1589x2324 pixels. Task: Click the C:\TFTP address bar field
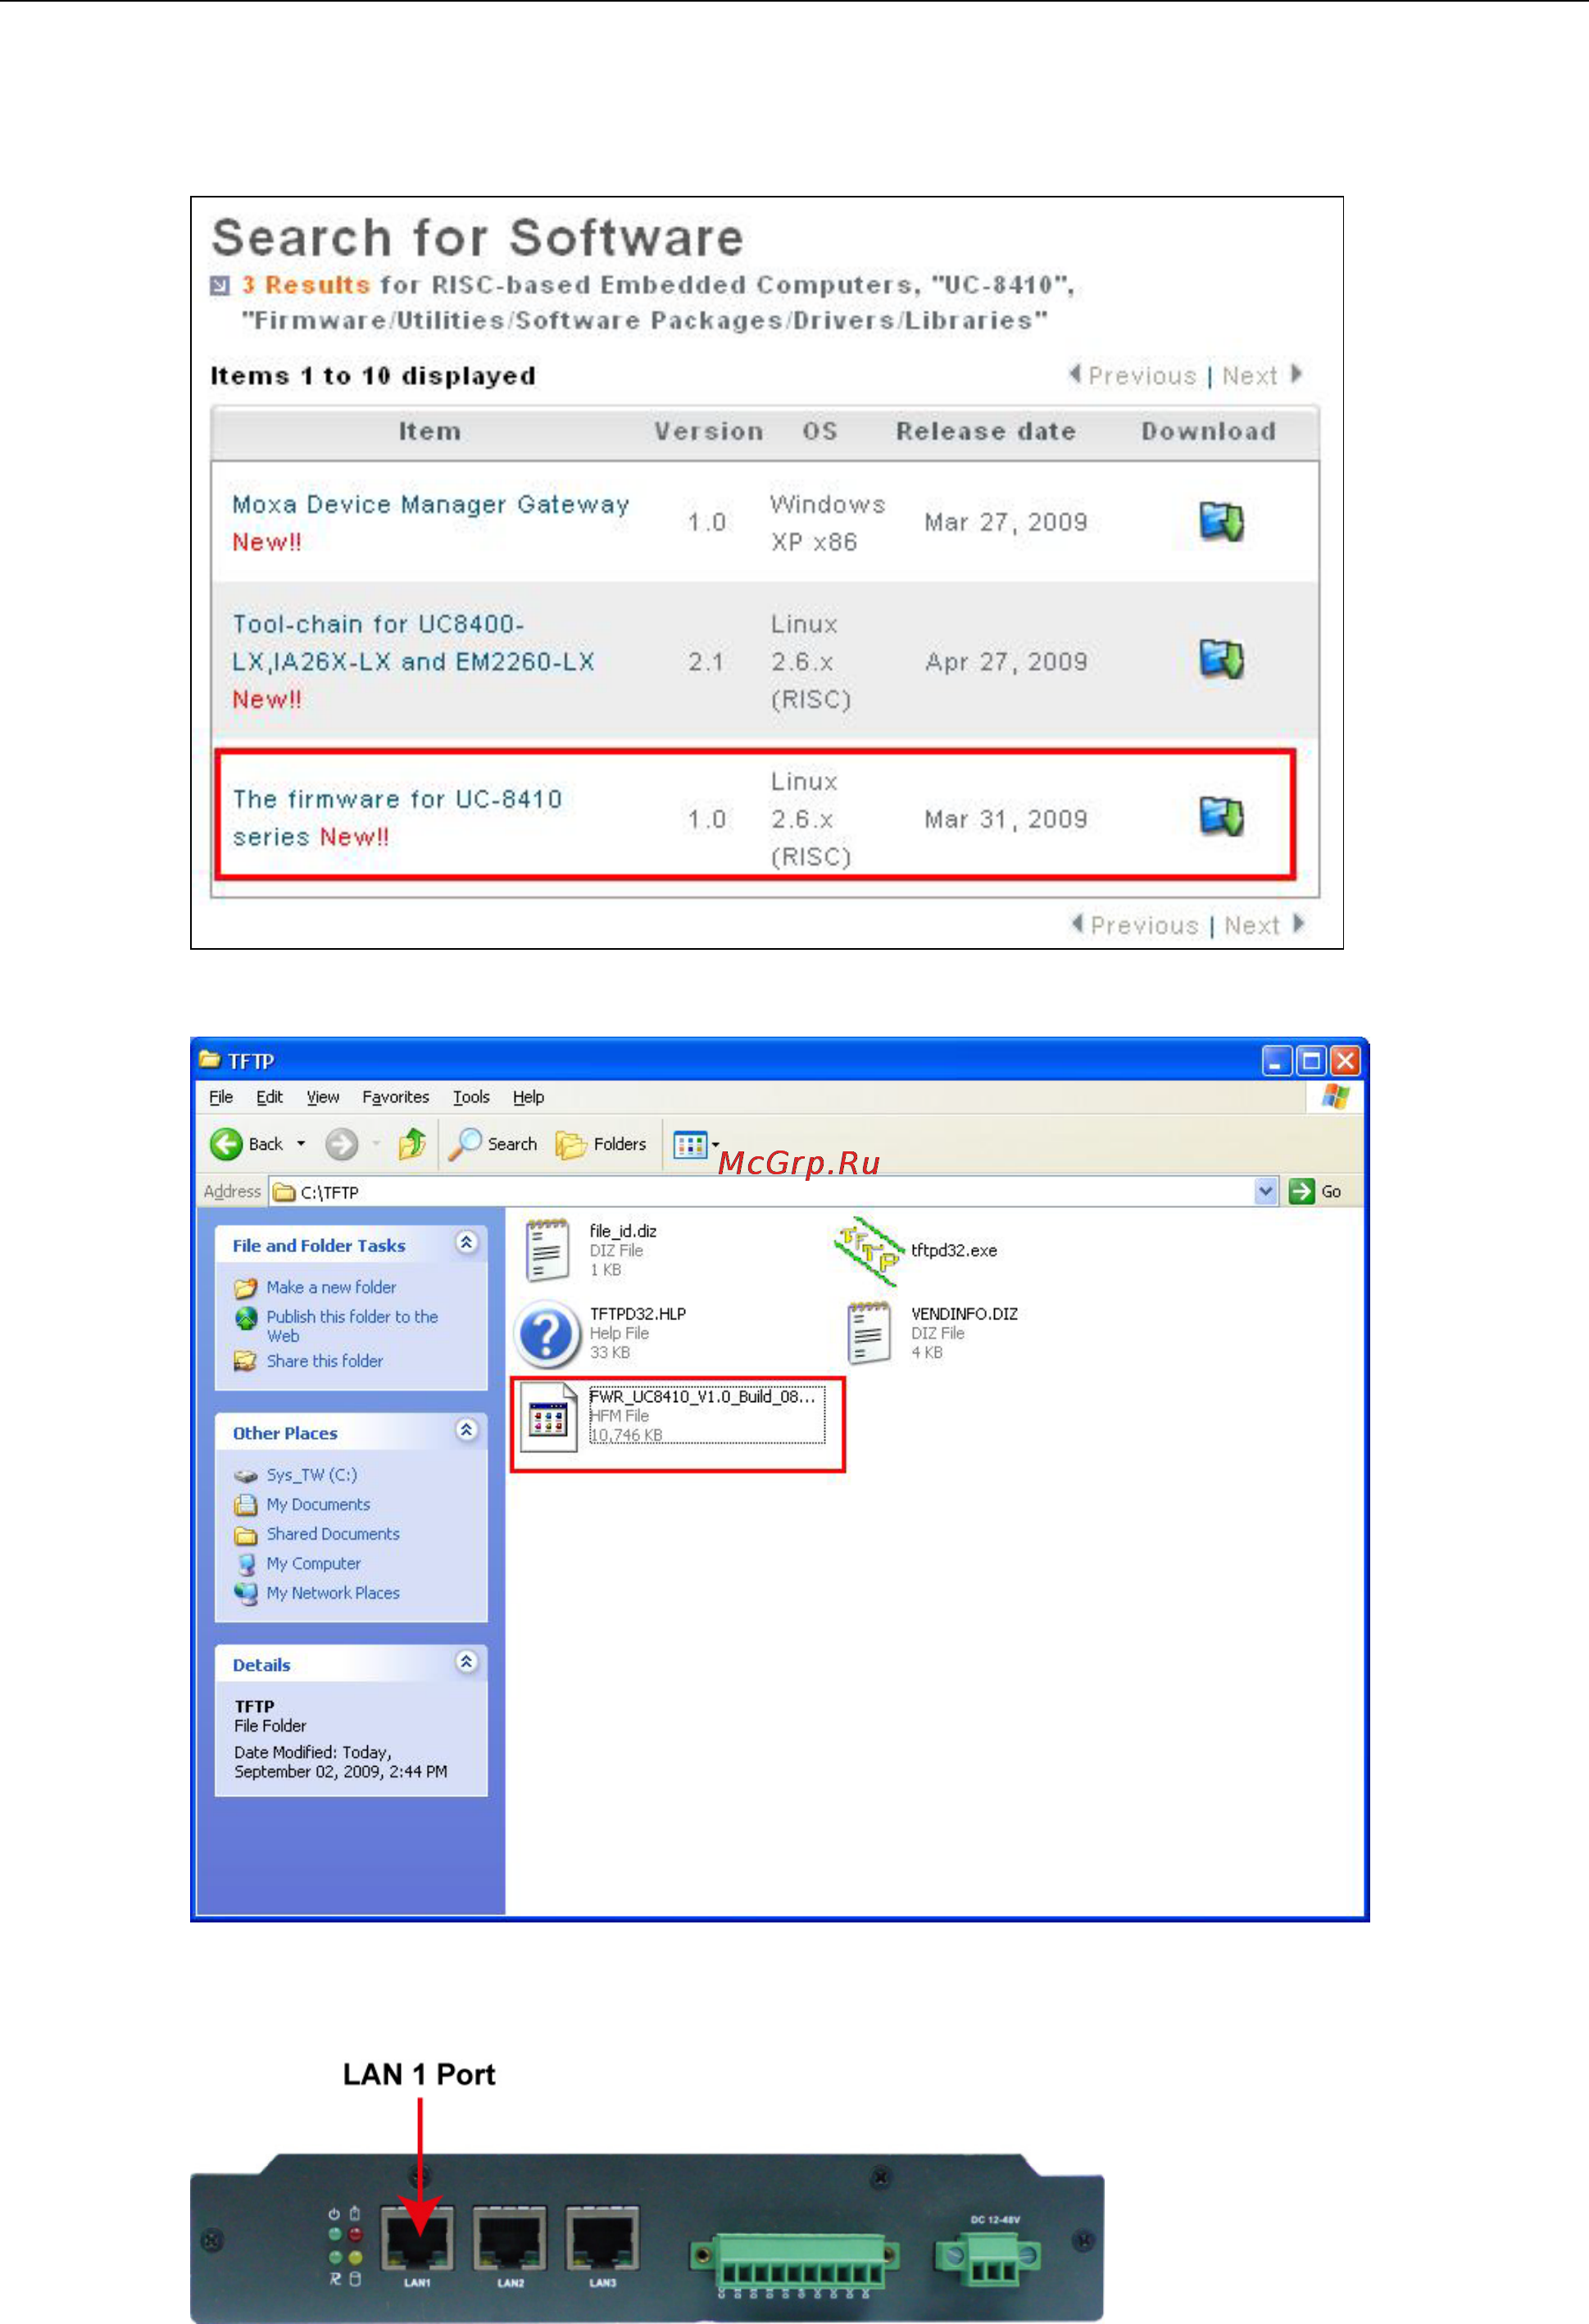pyautogui.click(x=764, y=1192)
